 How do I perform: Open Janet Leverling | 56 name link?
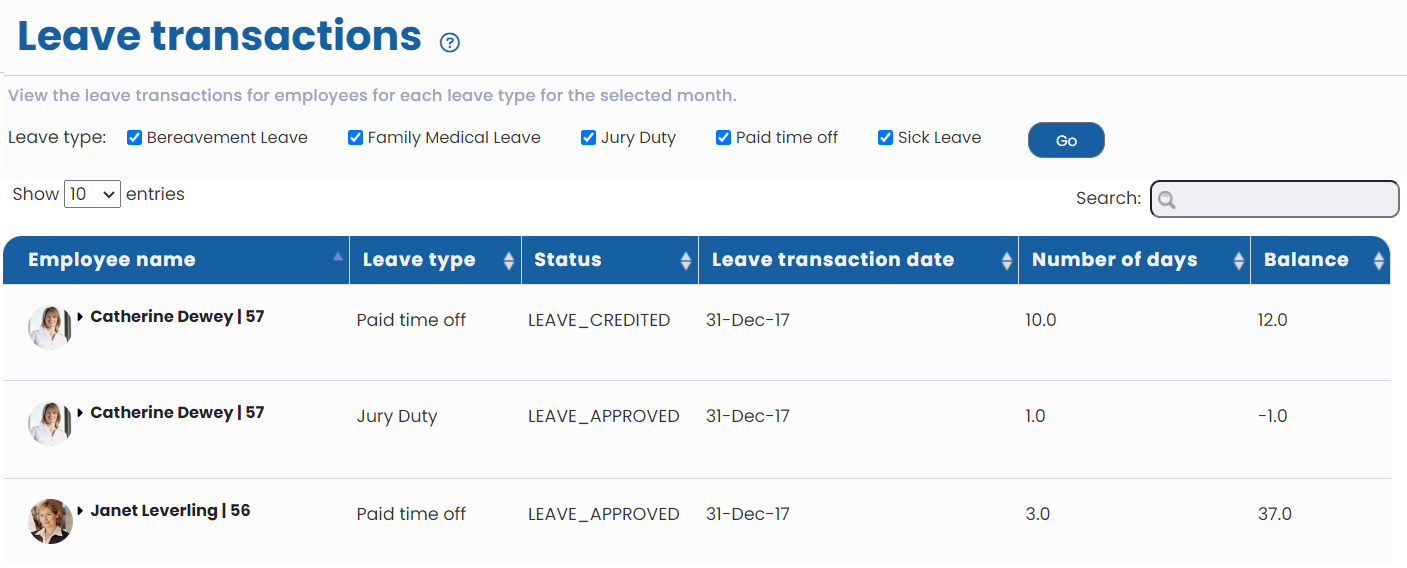[170, 511]
